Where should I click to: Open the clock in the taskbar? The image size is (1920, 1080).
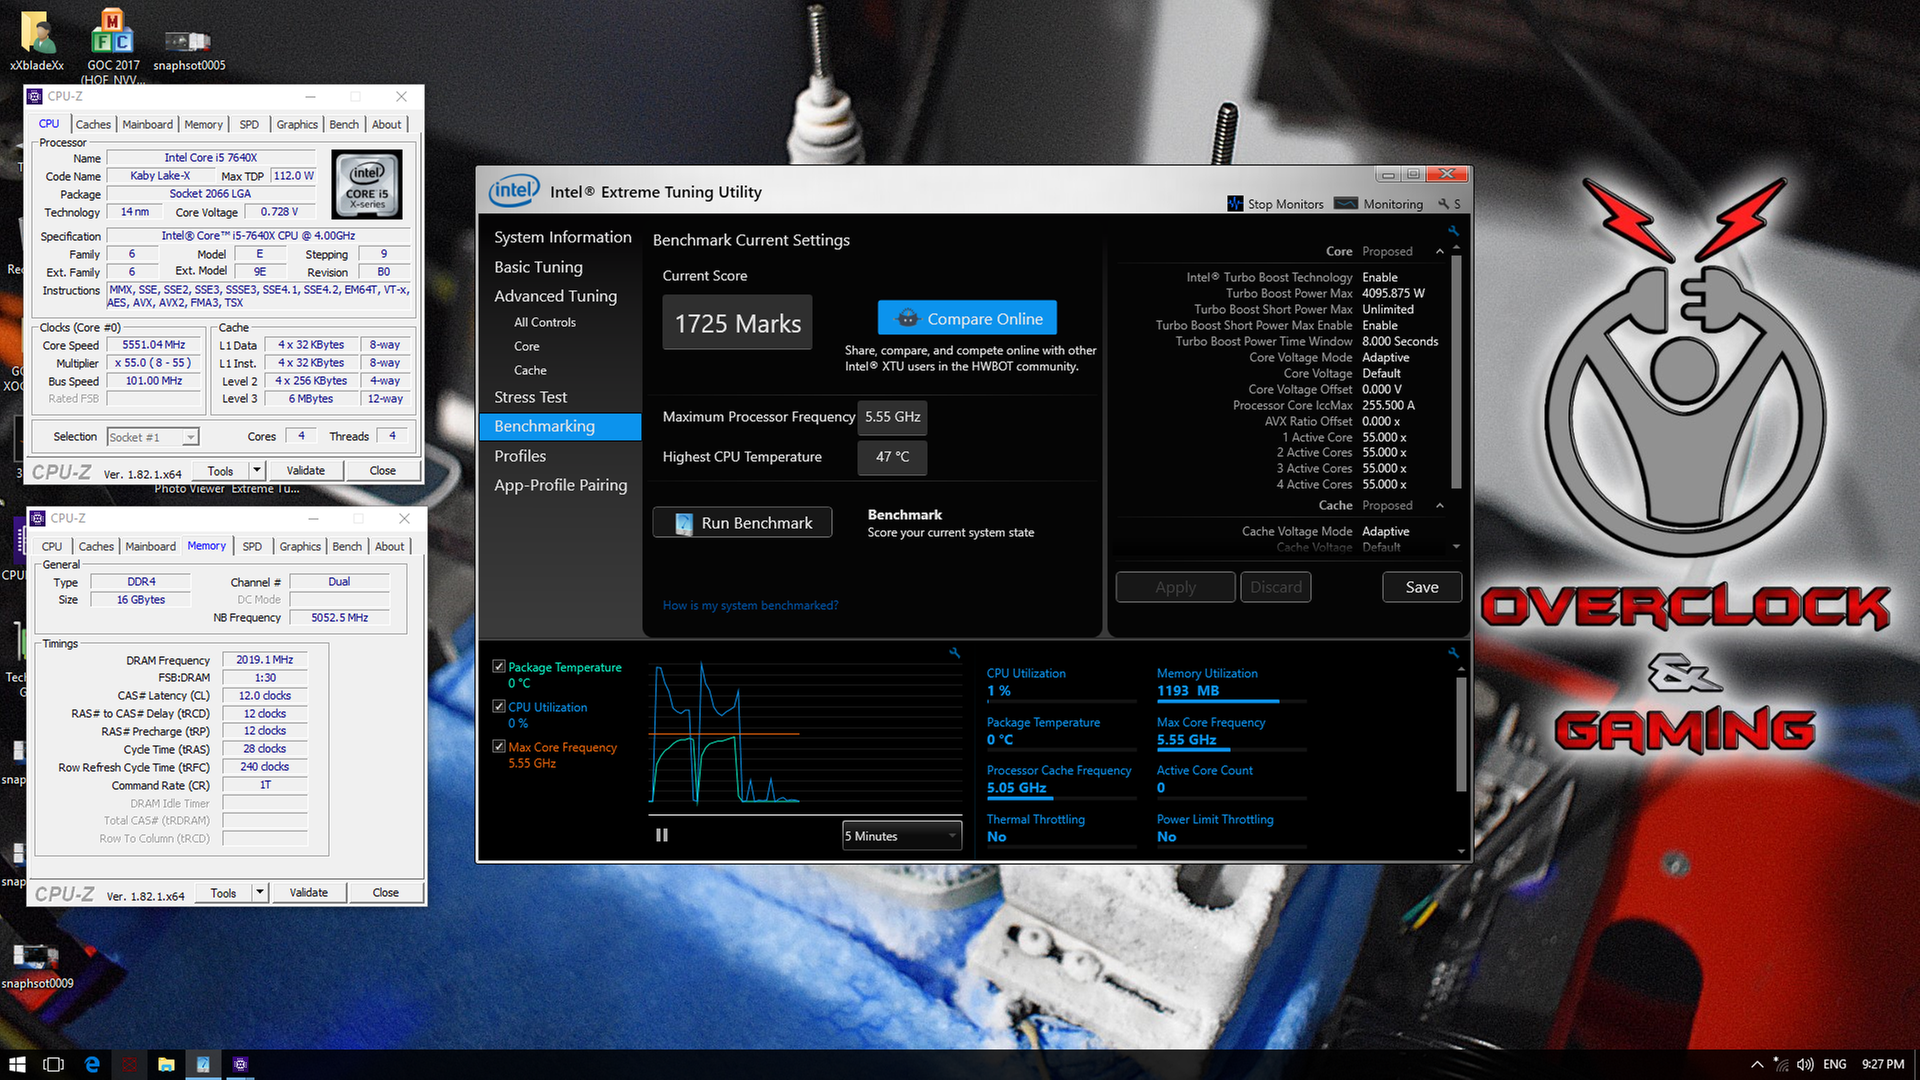pos(1883,1064)
